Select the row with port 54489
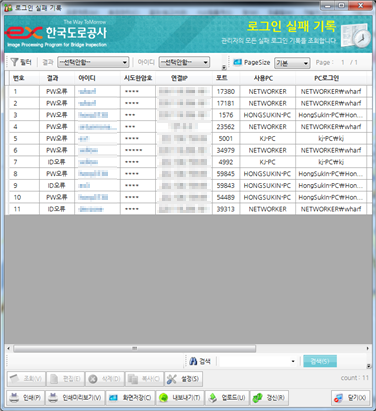 point(188,197)
